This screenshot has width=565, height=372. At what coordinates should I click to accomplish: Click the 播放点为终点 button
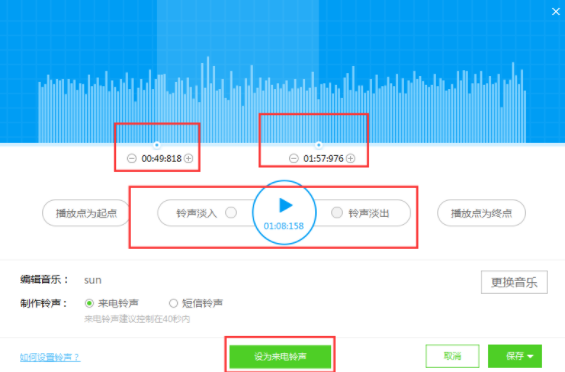click(481, 213)
